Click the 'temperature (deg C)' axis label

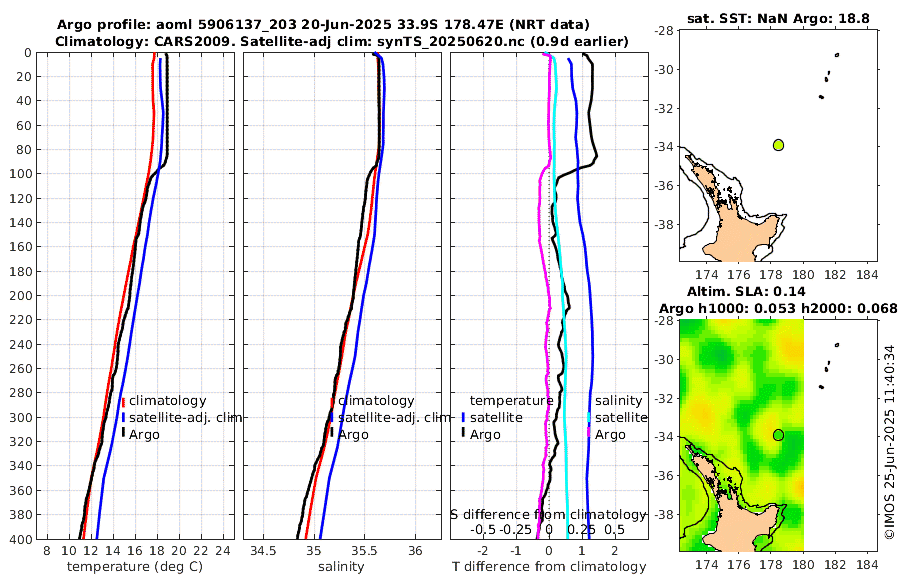[135, 567]
